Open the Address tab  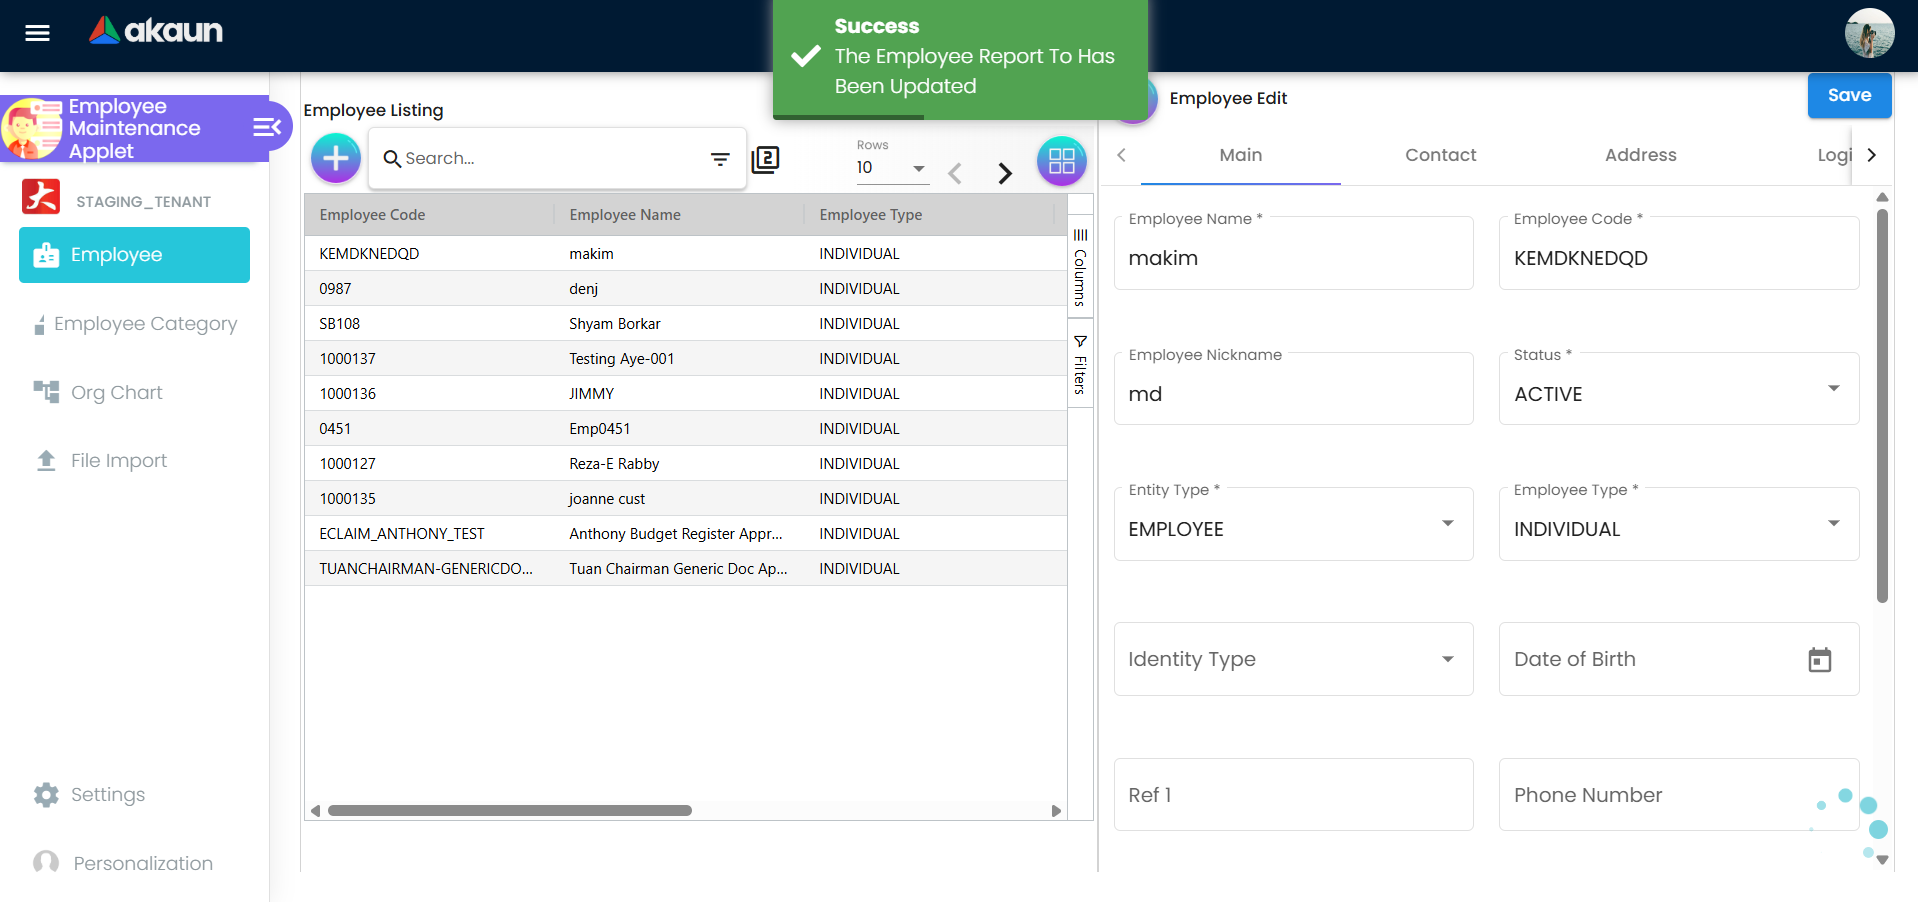pyautogui.click(x=1640, y=155)
